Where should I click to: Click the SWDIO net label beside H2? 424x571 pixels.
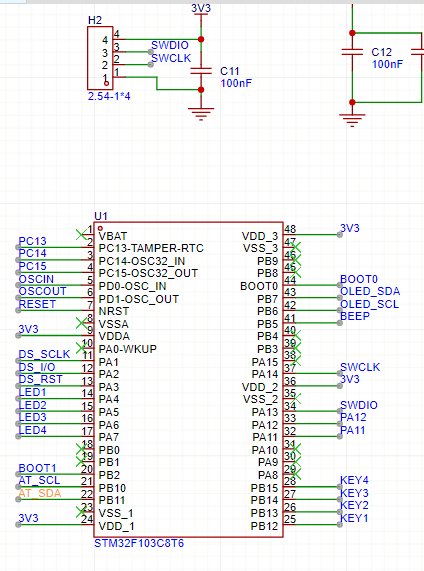170,45
